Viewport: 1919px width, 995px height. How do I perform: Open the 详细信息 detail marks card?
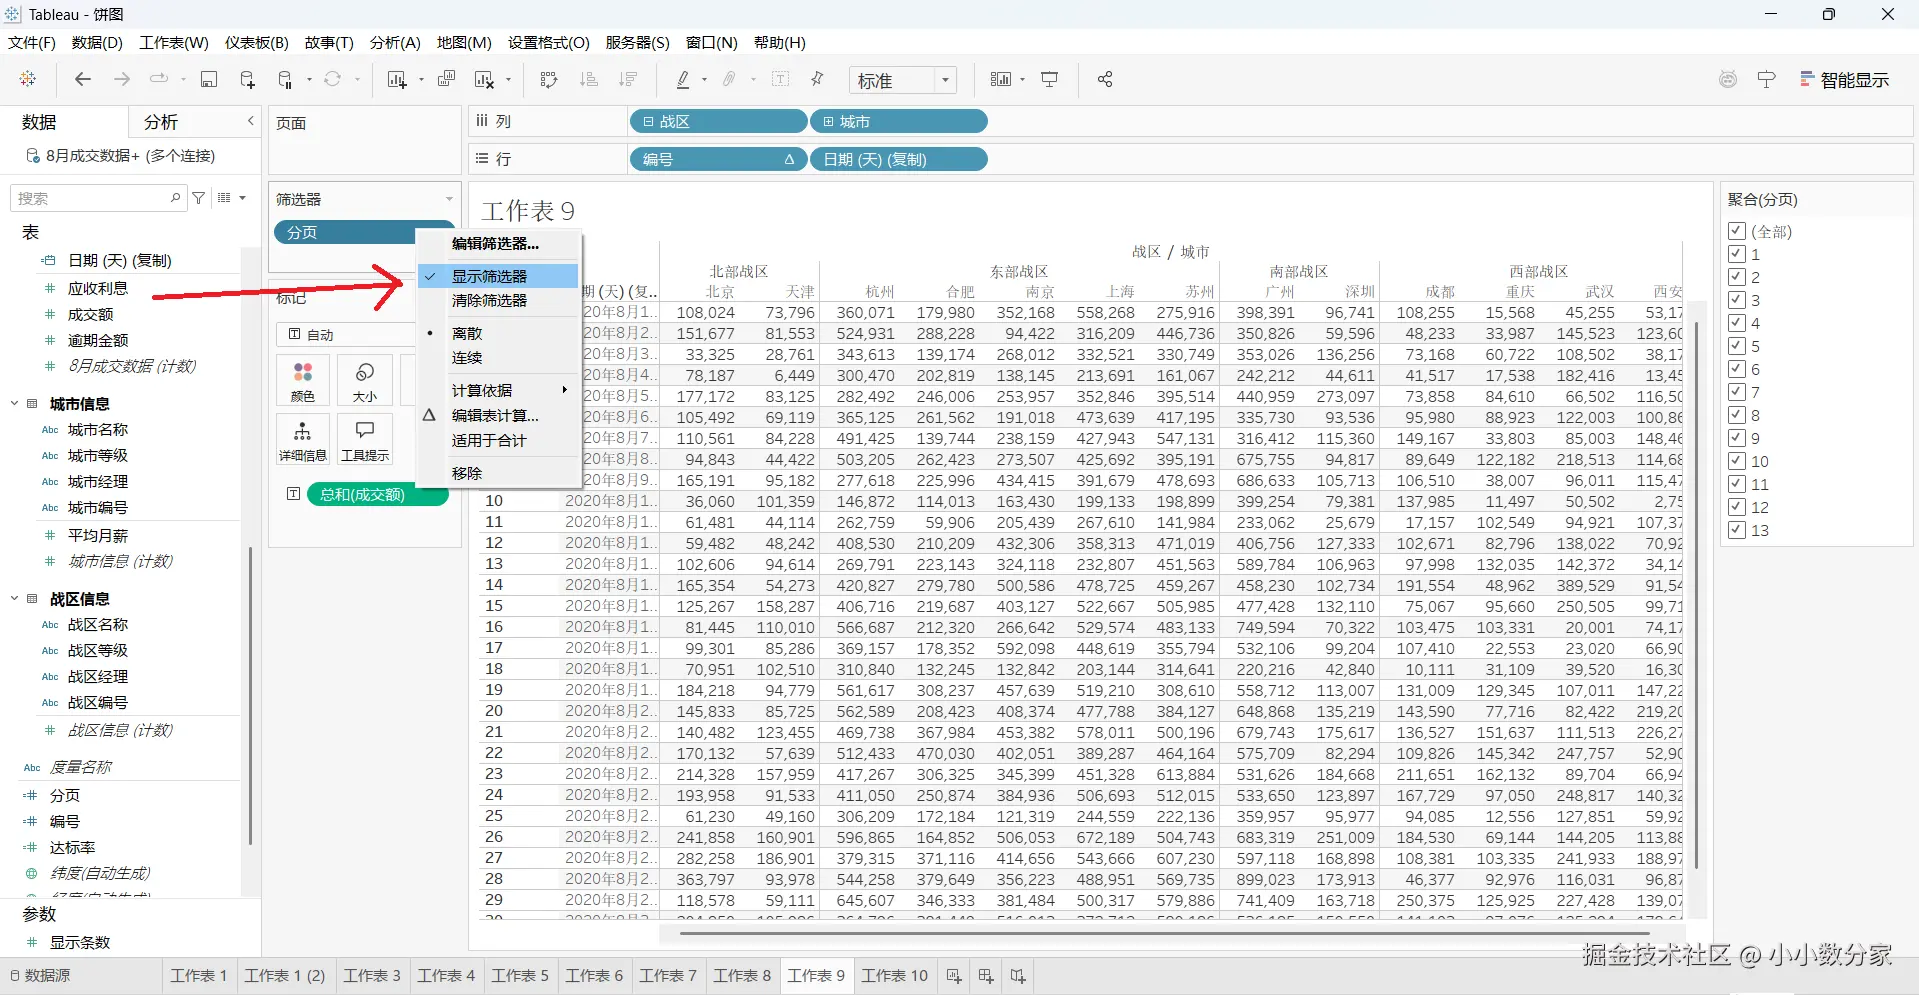tap(303, 440)
